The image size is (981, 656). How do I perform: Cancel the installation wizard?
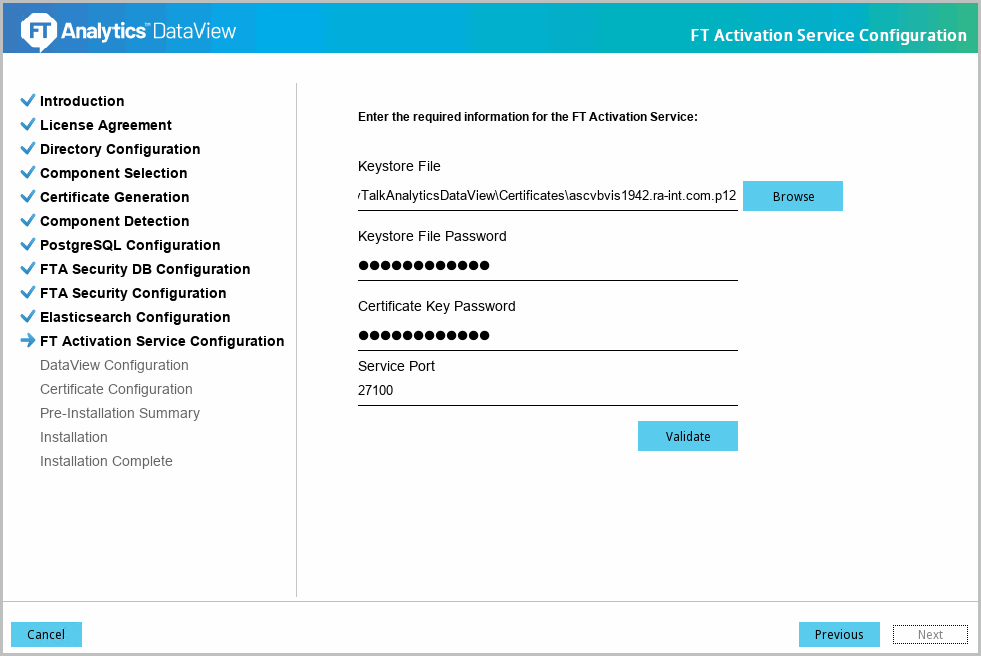46,634
